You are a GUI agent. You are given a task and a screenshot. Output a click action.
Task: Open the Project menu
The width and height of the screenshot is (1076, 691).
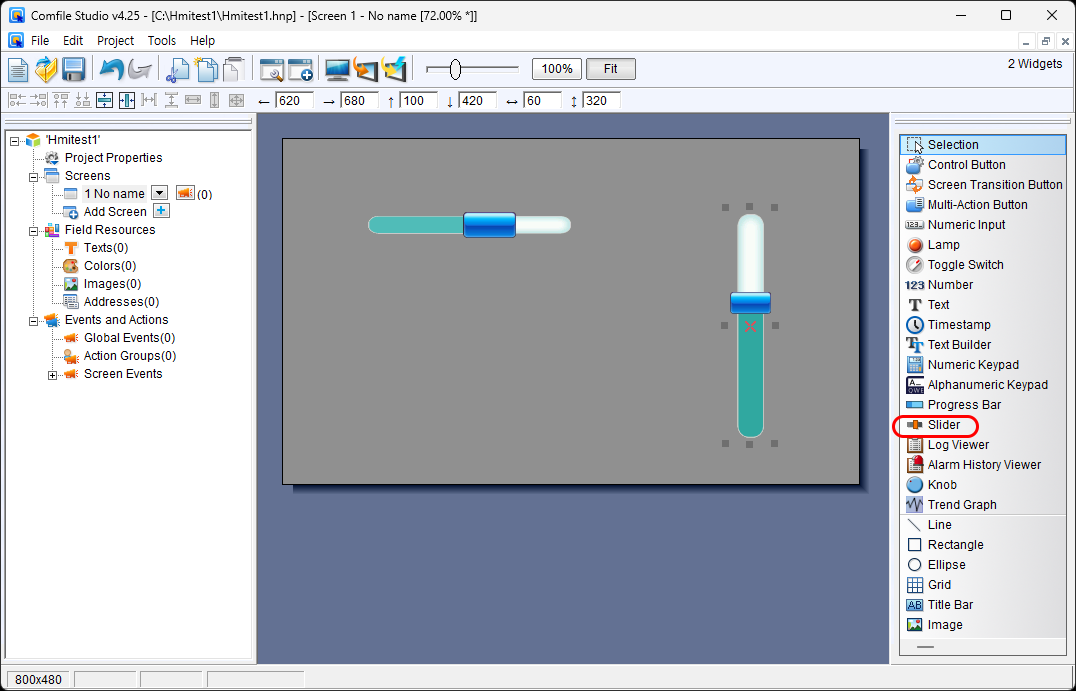pos(115,41)
